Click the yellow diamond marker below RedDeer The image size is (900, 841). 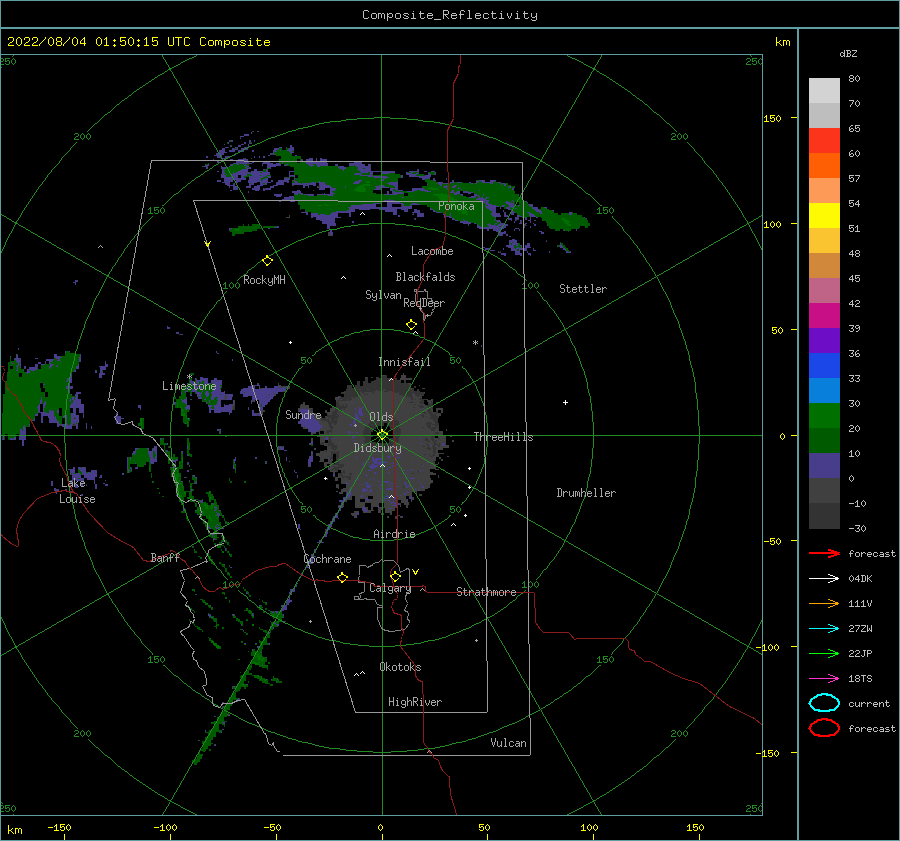tap(412, 325)
